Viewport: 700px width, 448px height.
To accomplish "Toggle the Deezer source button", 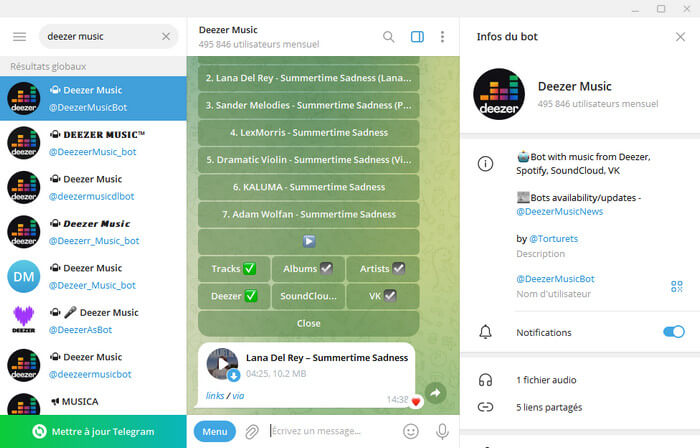I will coord(234,295).
